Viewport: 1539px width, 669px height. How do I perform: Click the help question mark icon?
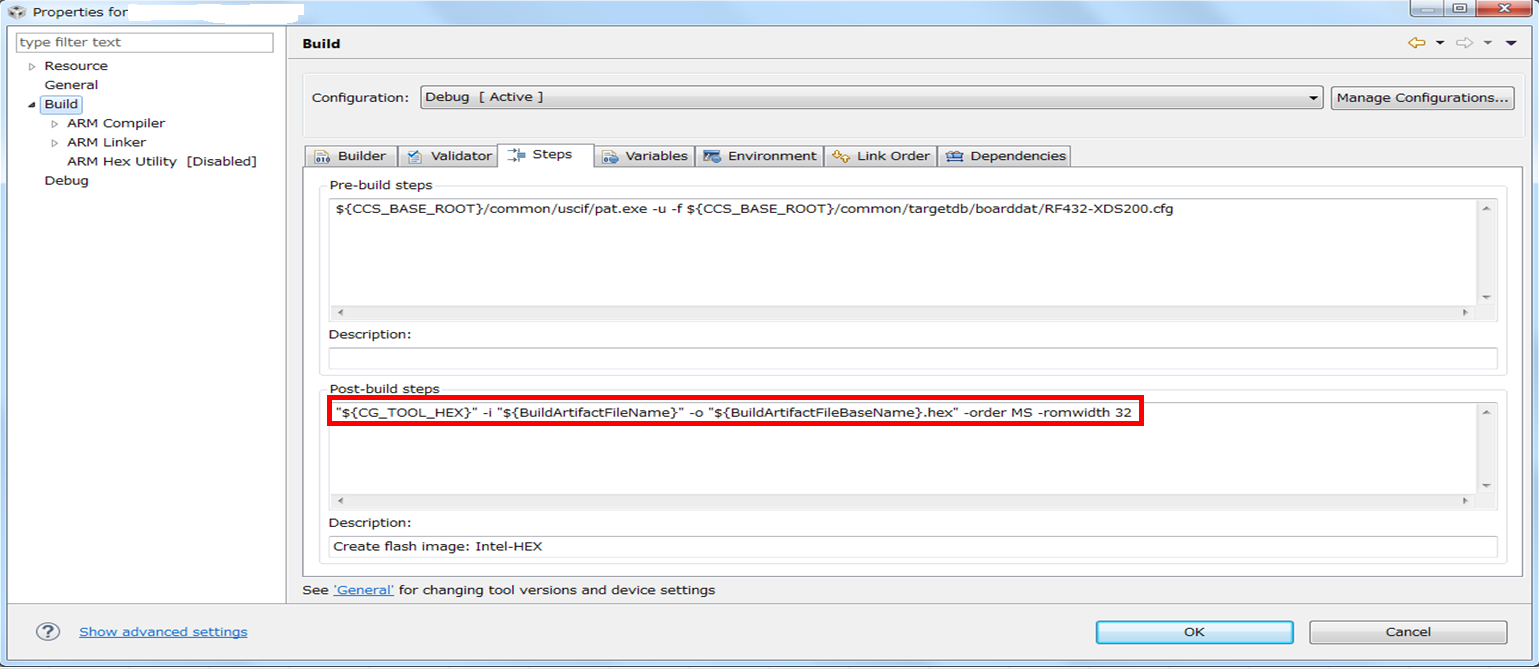pyautogui.click(x=47, y=631)
